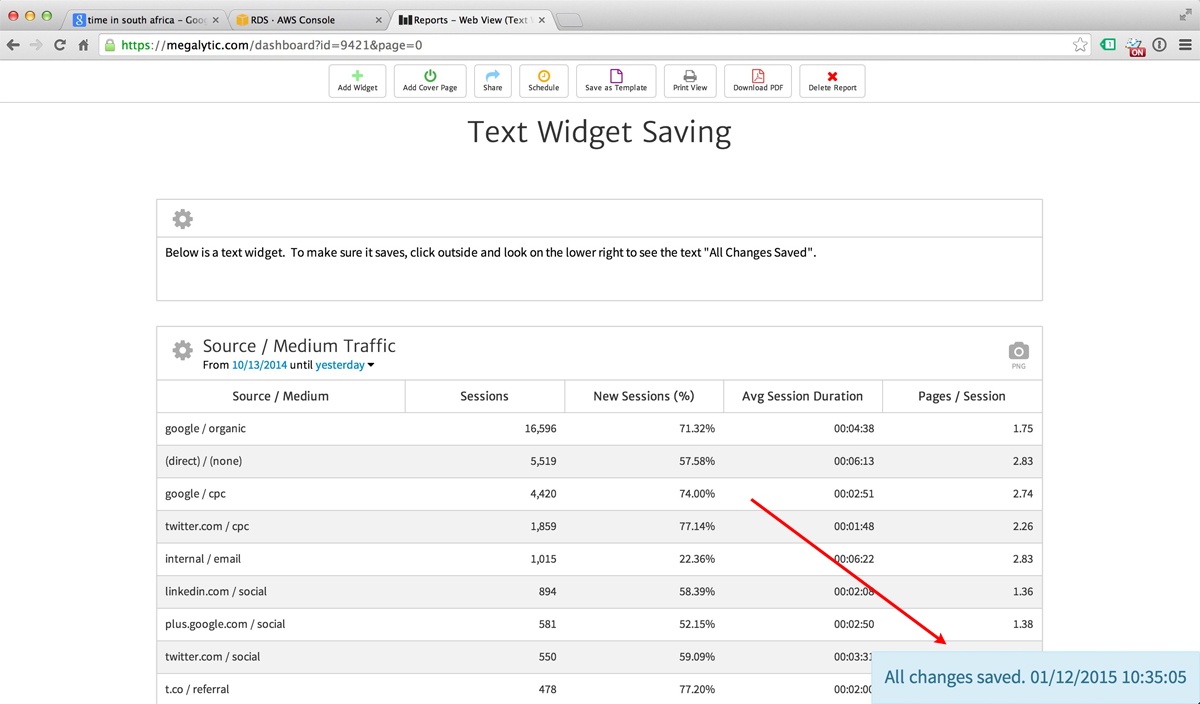Open text widget gear settings

(x=182, y=219)
